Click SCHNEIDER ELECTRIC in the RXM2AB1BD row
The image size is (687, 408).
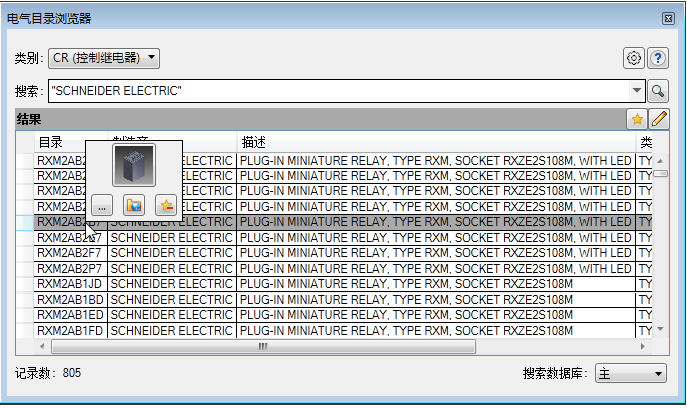point(172,300)
